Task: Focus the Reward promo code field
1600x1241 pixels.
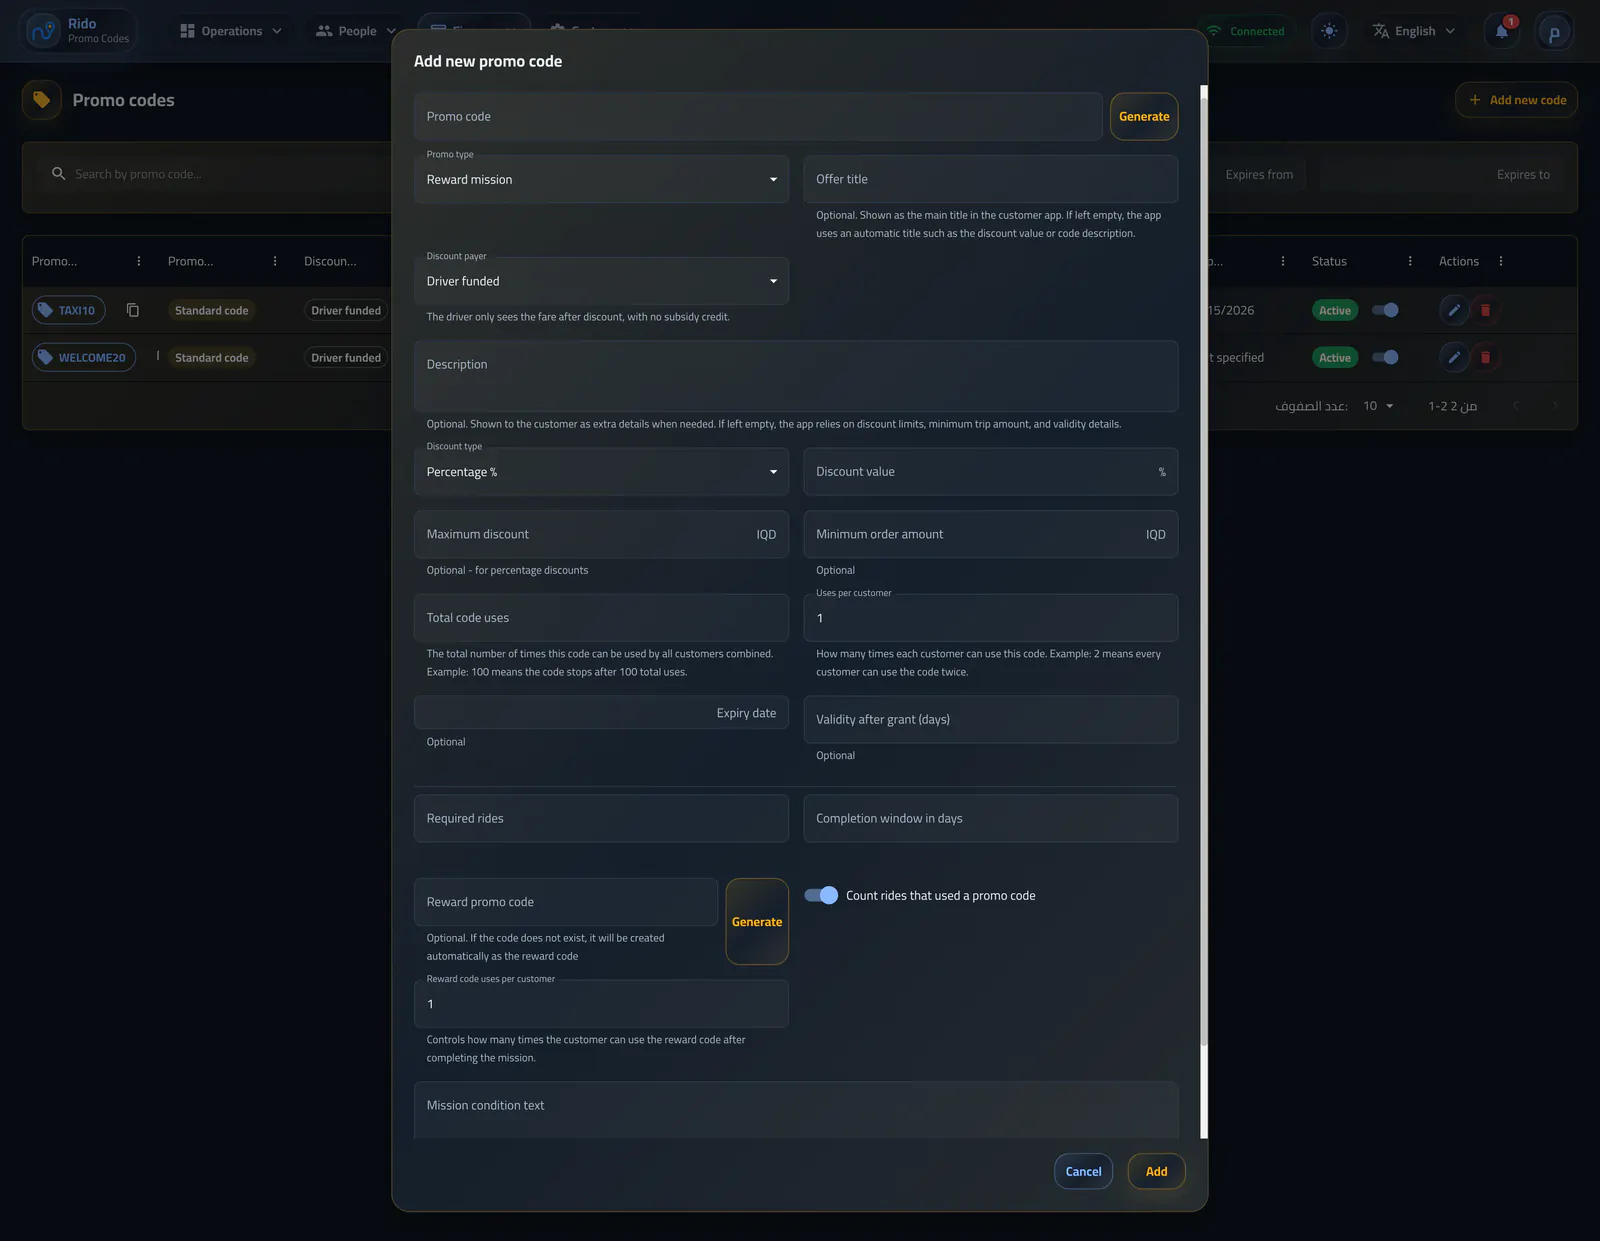Action: pos(566,902)
